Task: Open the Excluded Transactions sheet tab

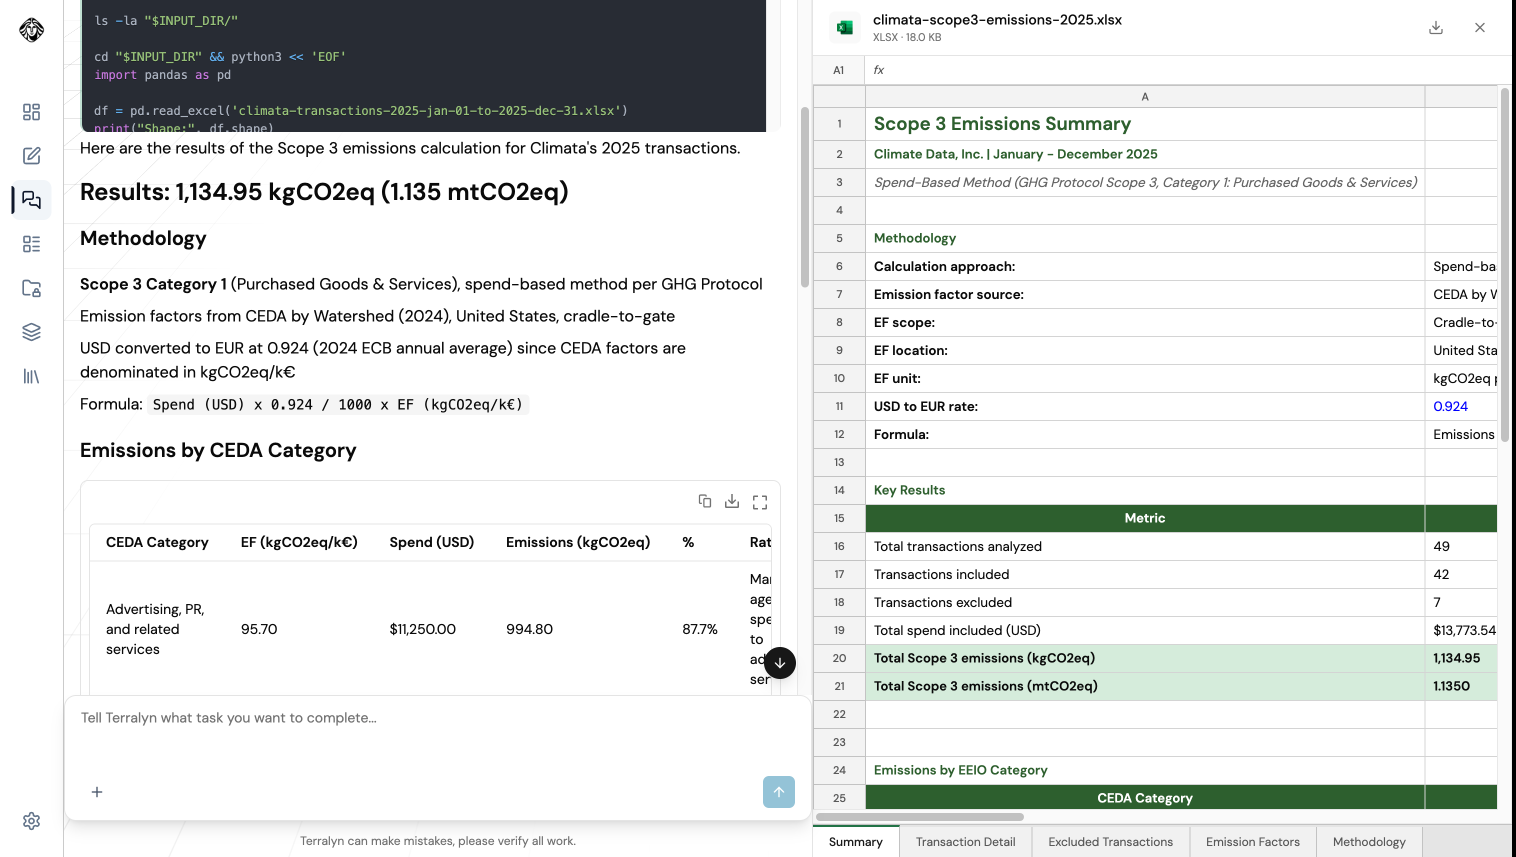Action: [1110, 842]
